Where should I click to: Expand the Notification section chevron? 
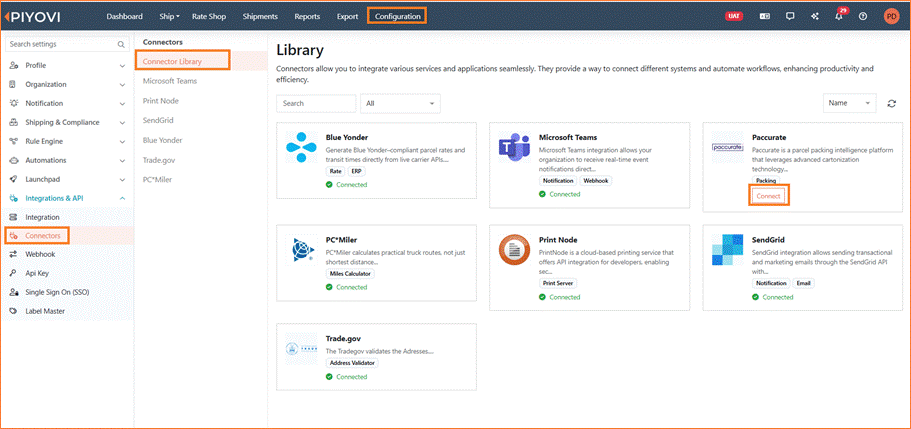pyautogui.click(x=122, y=103)
